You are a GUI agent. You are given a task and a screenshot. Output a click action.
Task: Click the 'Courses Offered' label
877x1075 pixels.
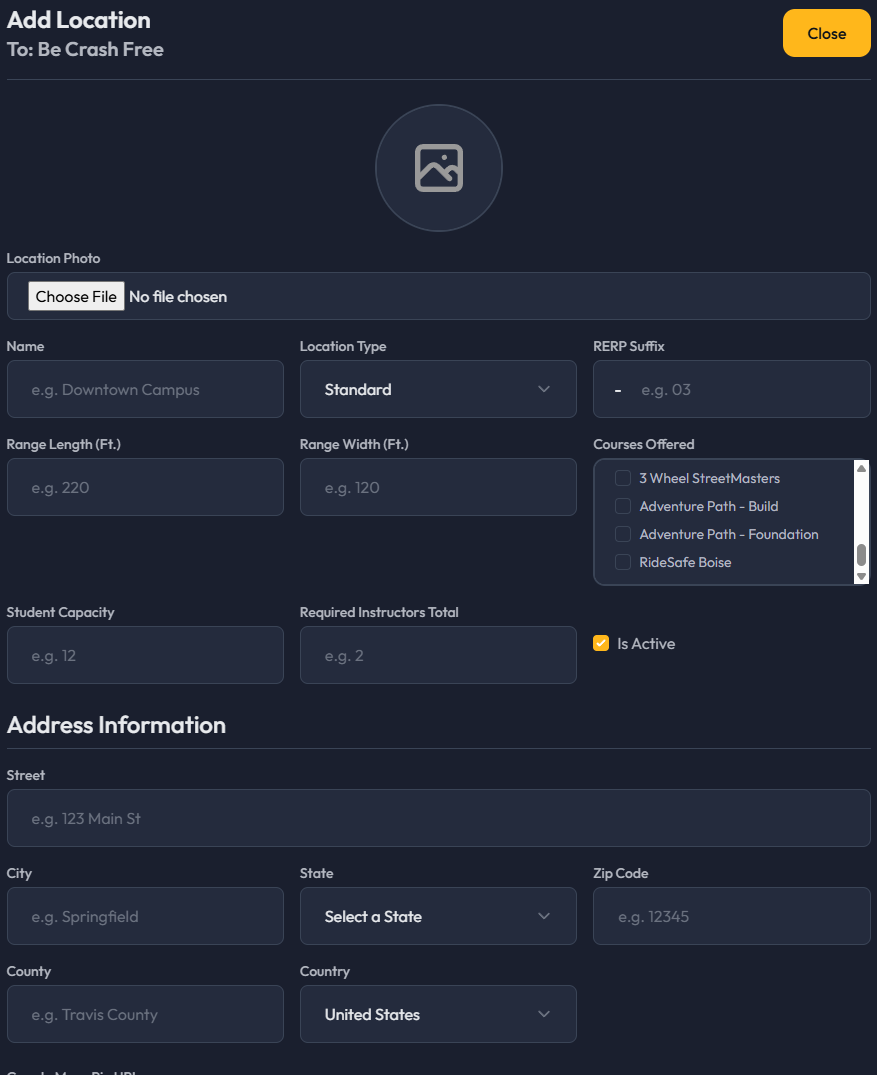pyautogui.click(x=644, y=444)
